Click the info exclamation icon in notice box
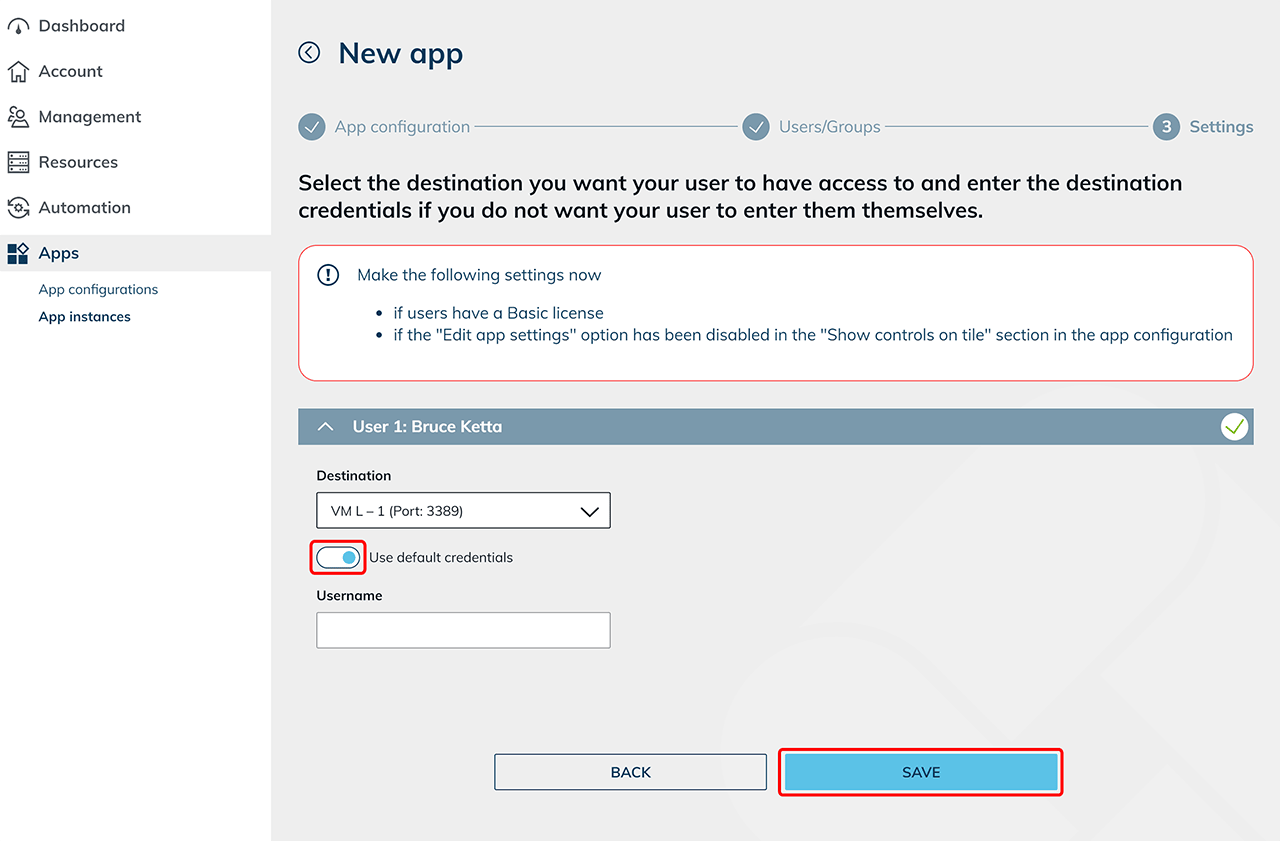Image resolution: width=1280 pixels, height=841 pixels. coord(328,275)
